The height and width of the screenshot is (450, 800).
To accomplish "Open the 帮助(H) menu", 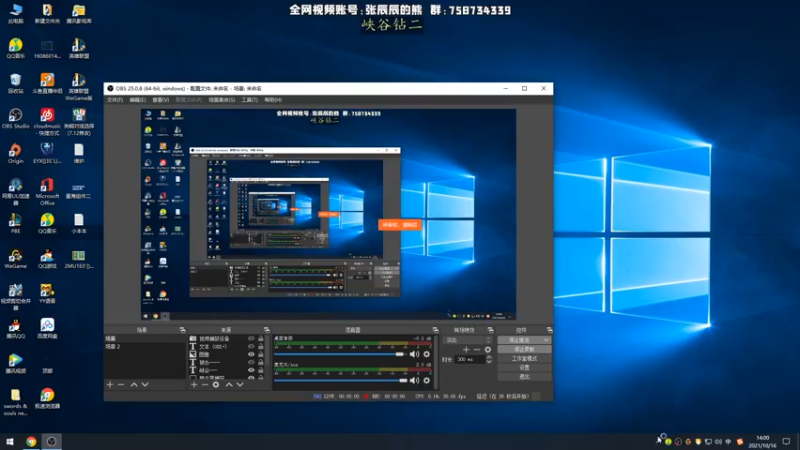I will [x=273, y=100].
